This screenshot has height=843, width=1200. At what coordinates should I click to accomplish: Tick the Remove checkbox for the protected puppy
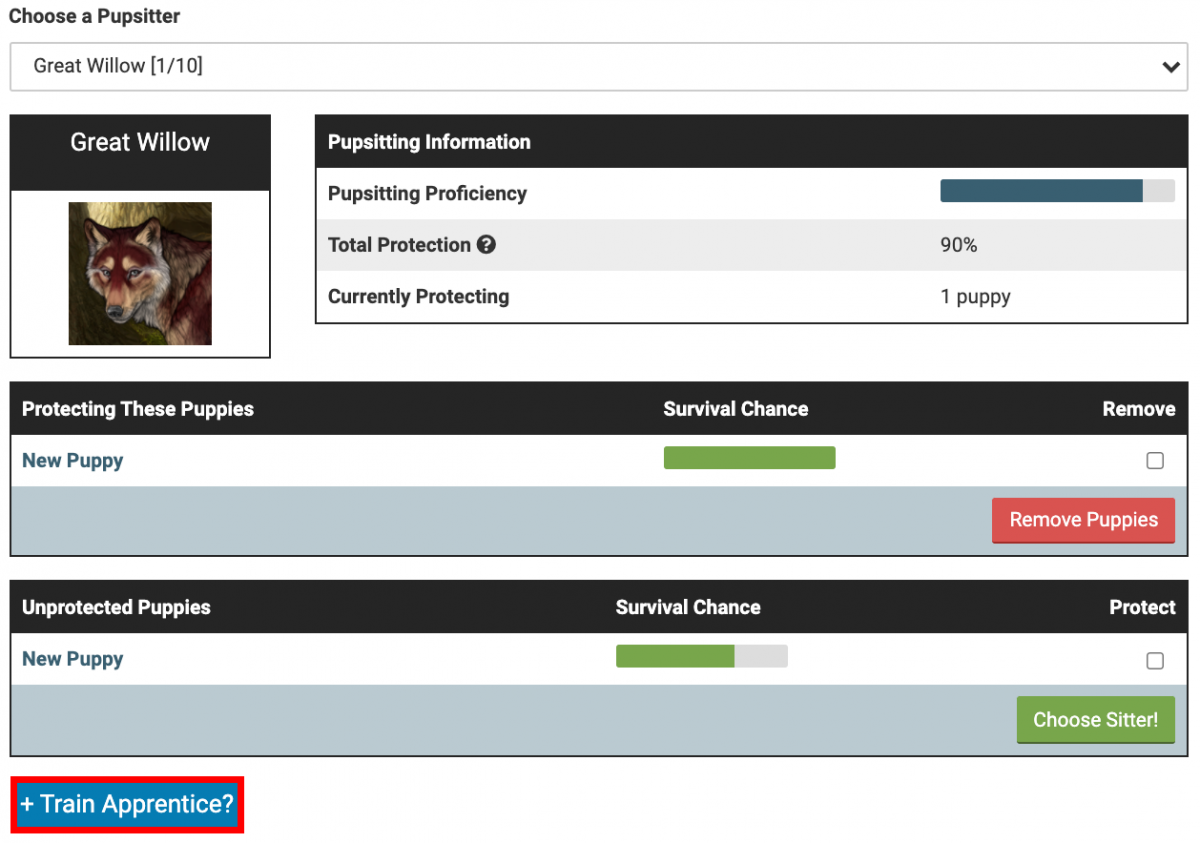(x=1155, y=461)
